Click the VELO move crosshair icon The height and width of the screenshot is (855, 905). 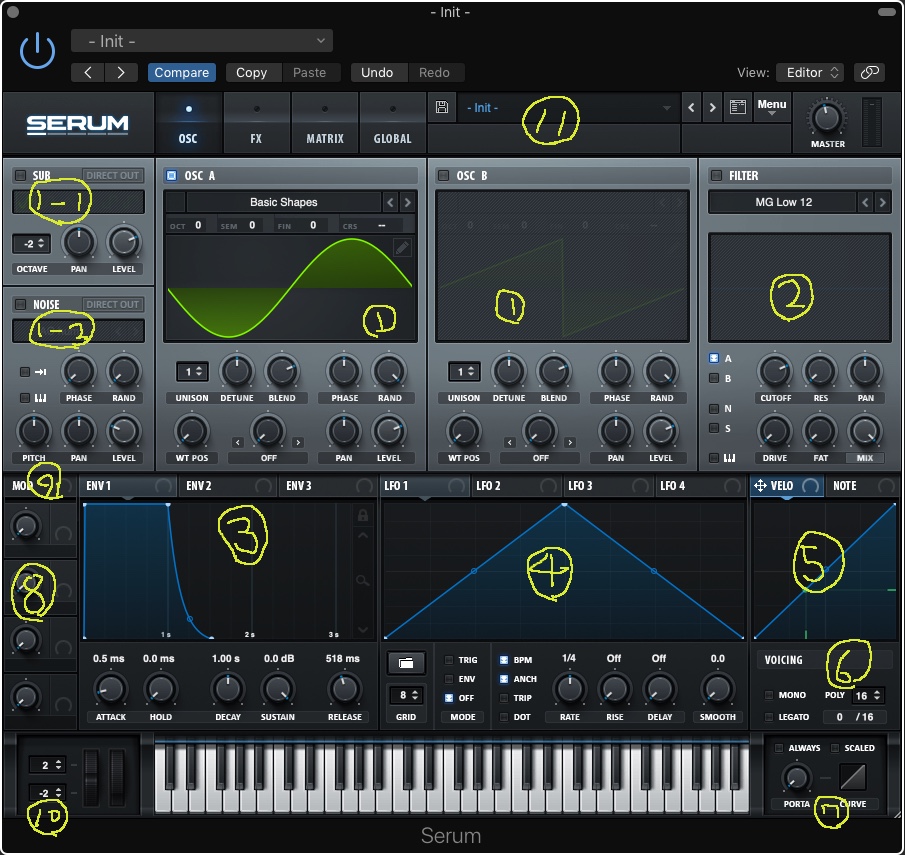[760, 486]
